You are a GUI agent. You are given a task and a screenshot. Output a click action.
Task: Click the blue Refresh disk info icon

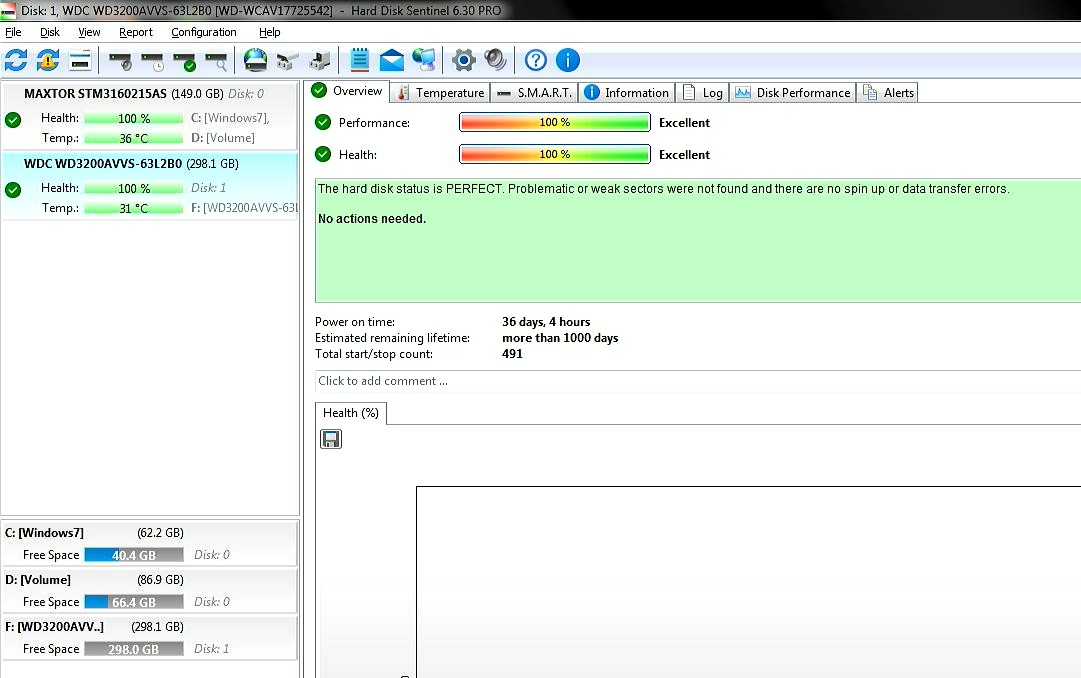16,60
